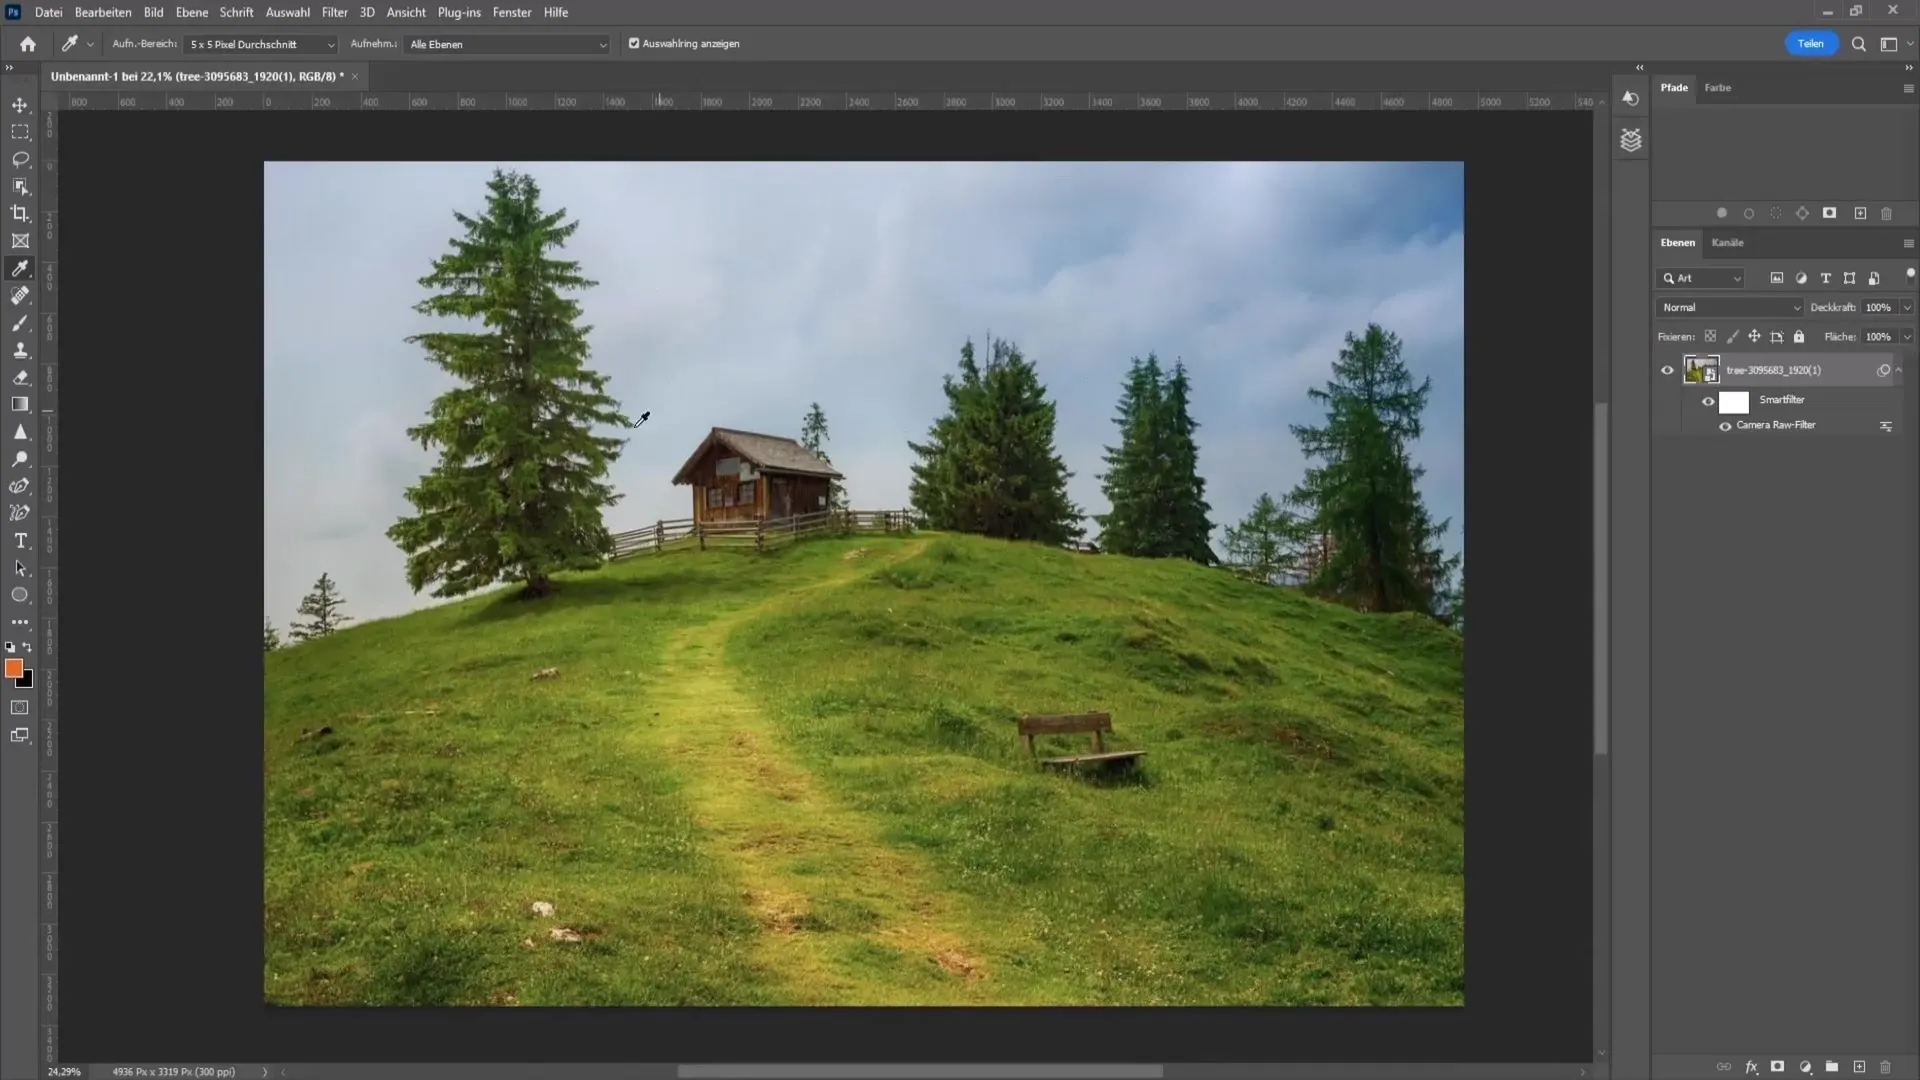Create new group folder icon
The image size is (1920, 1080).
pos(1832,1067)
